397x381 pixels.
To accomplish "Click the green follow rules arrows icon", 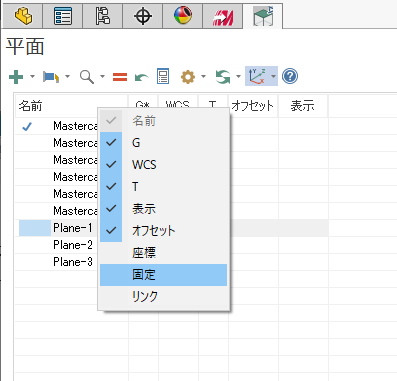I will tap(223, 77).
